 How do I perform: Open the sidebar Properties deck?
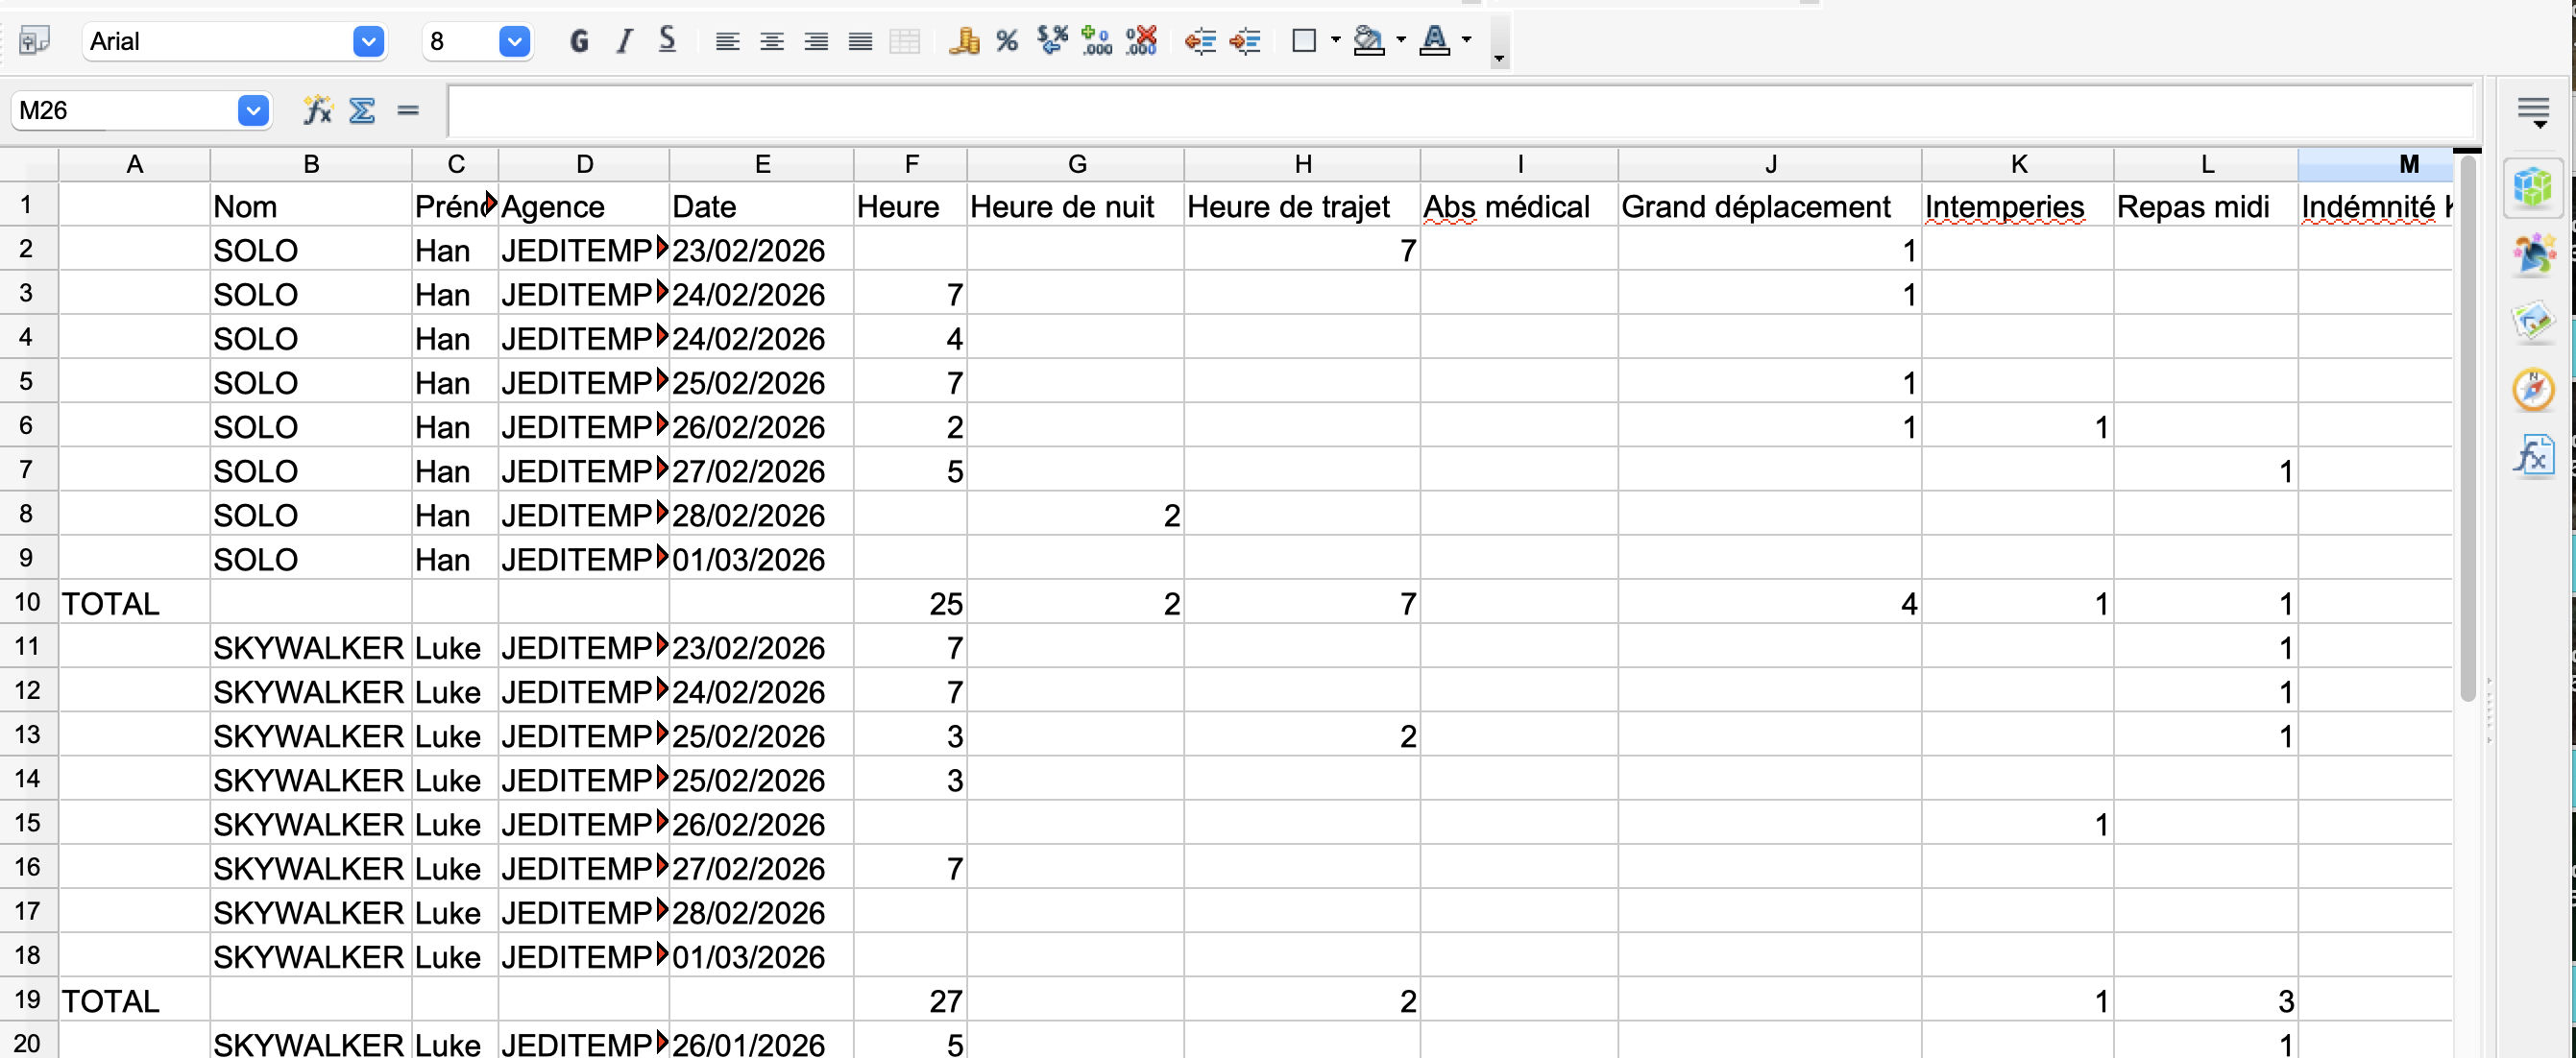tap(2533, 187)
